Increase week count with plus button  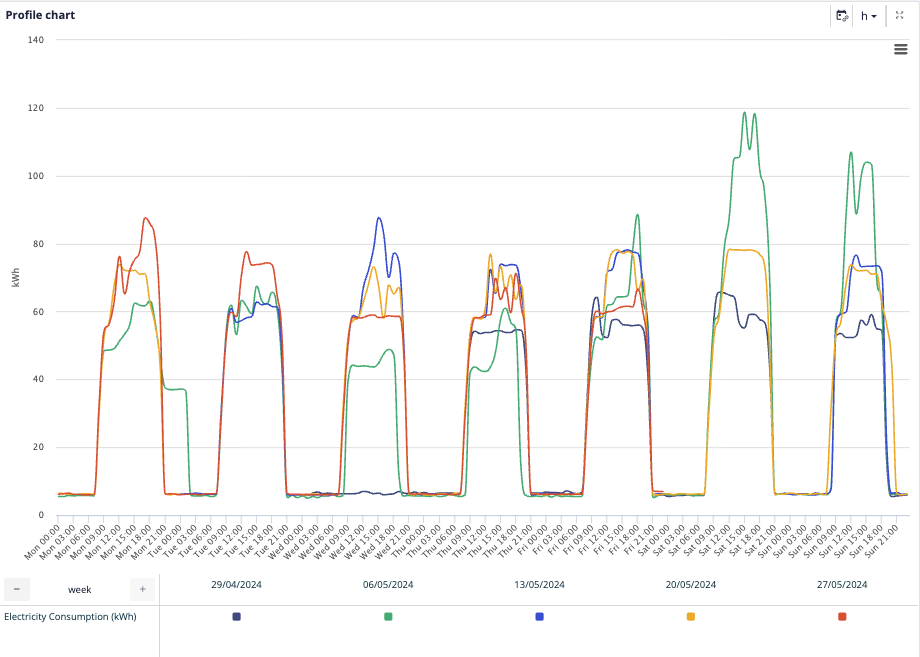(x=143, y=589)
